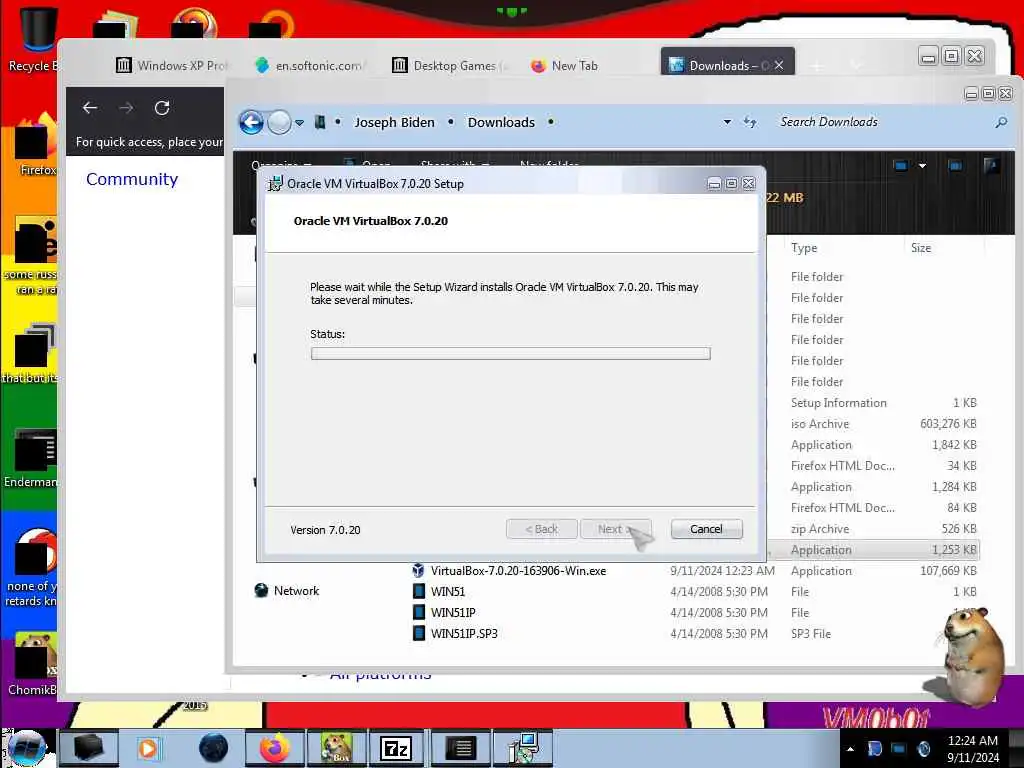Viewport: 1024px width, 768px height.
Task: Click the Explorer forward navigation button
Action: tap(280, 122)
